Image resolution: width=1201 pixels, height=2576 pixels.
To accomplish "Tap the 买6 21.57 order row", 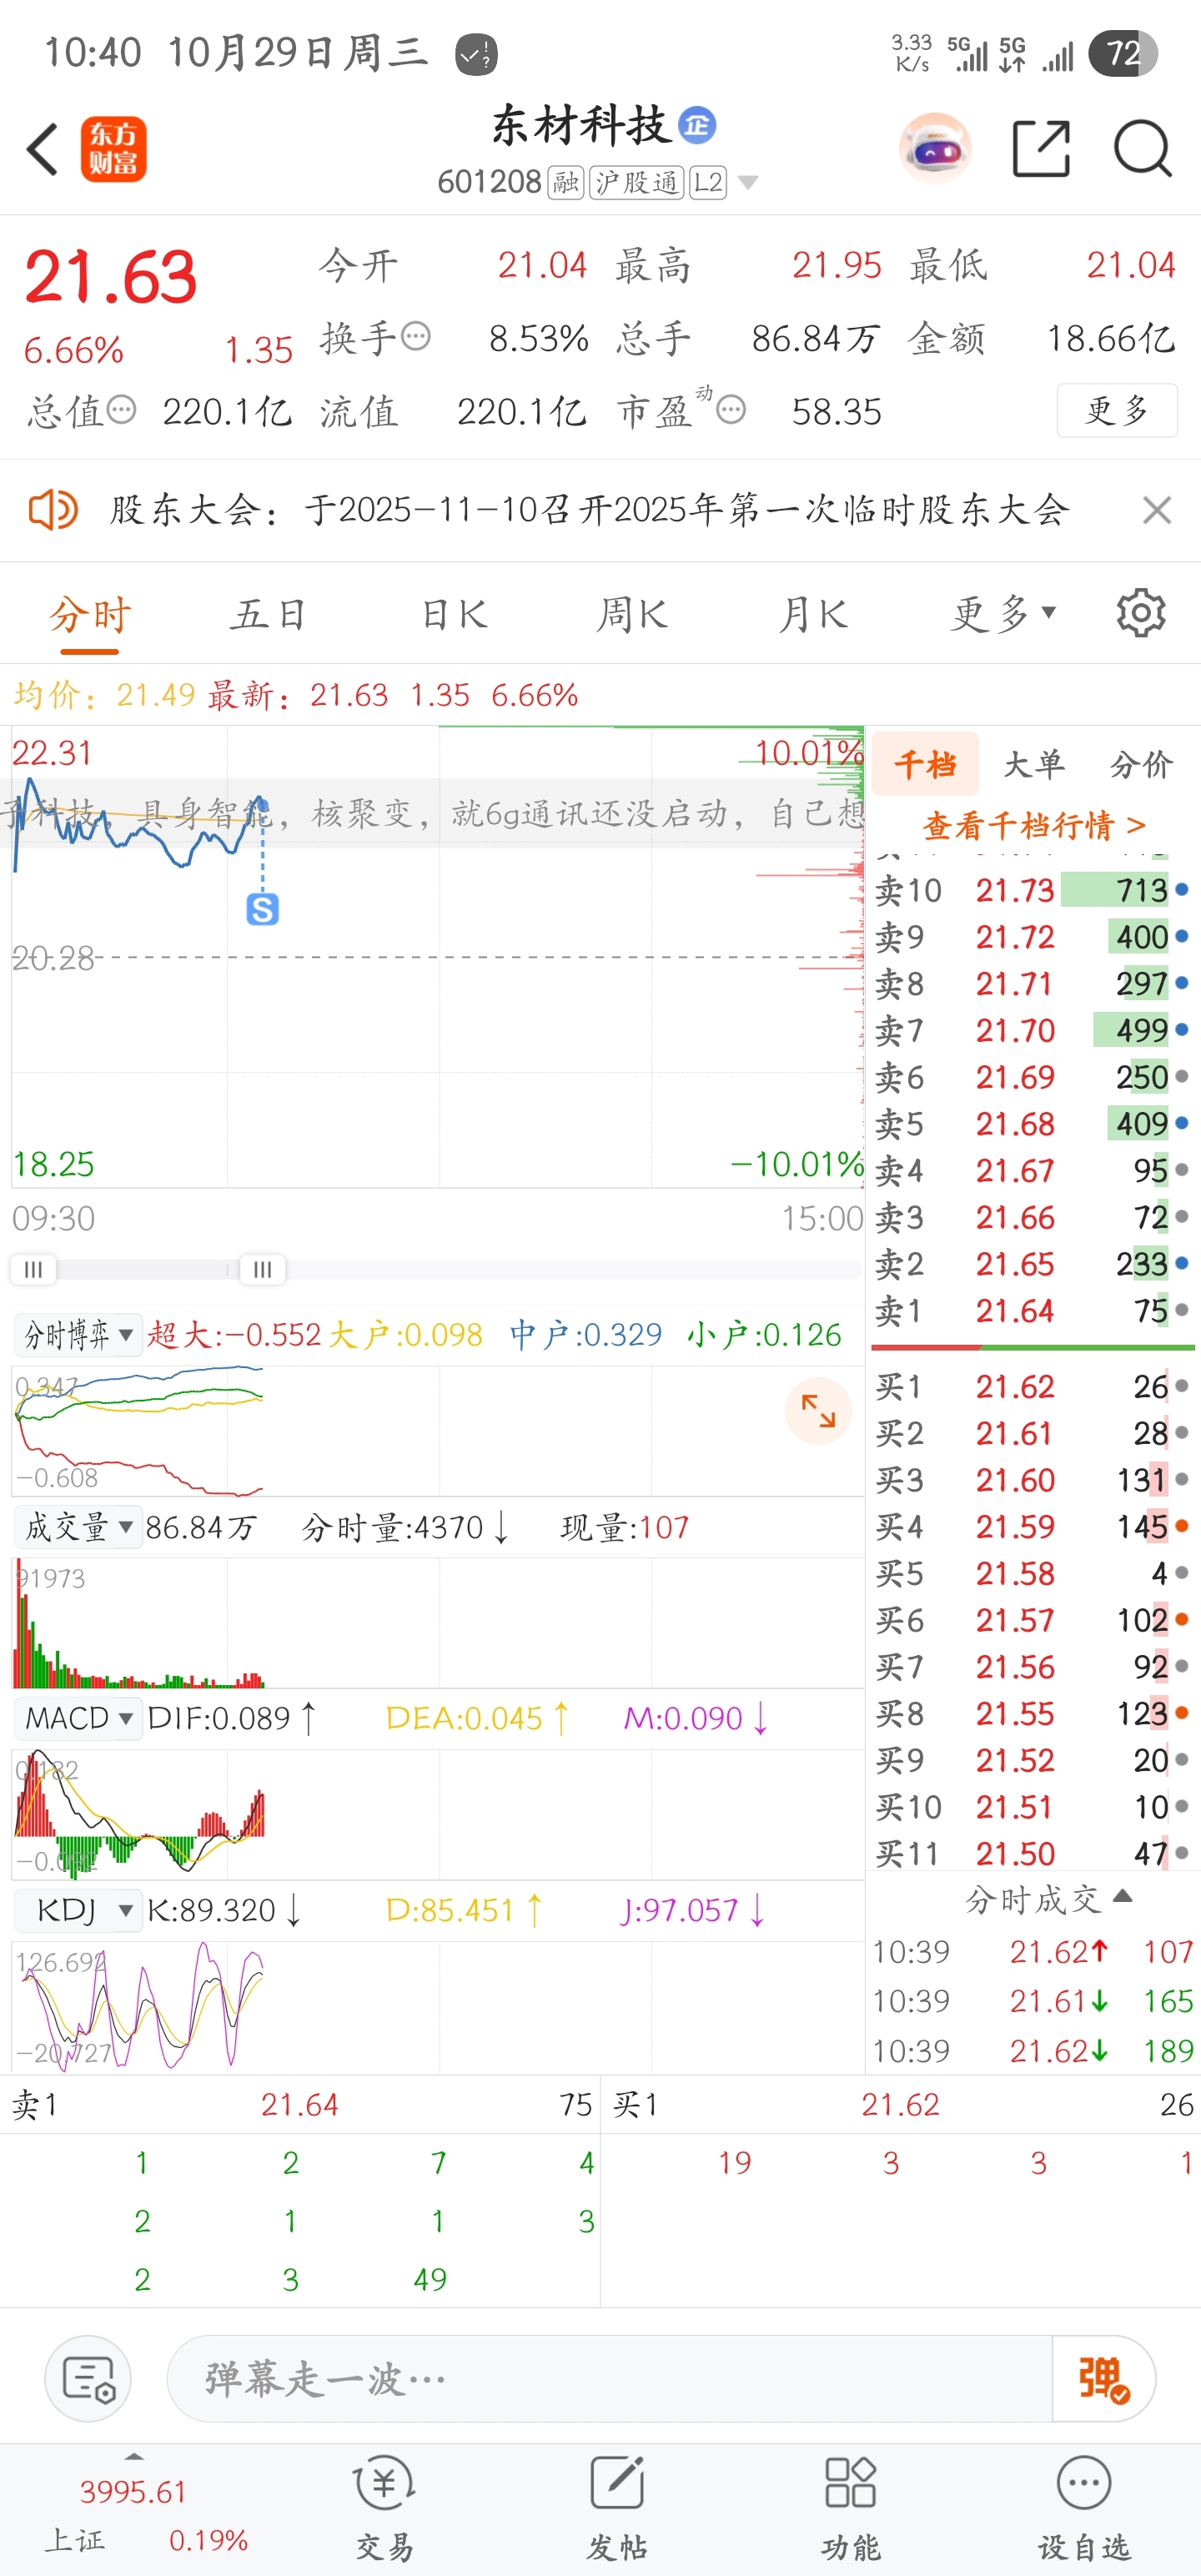I will point(1032,1619).
